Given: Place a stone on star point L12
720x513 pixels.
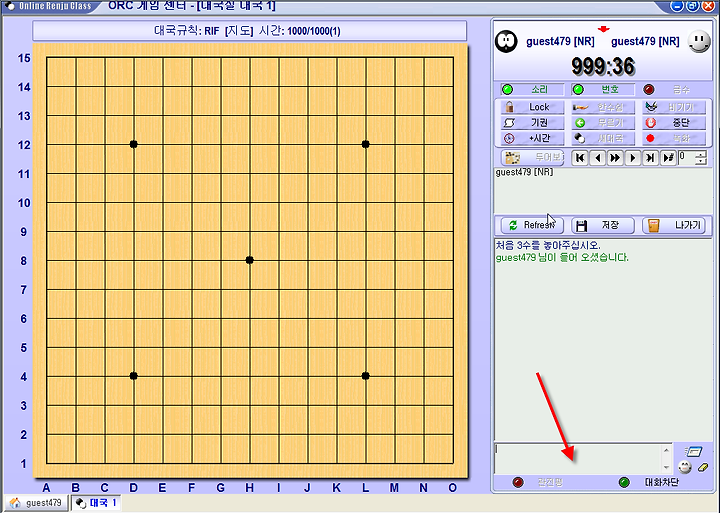Looking at the screenshot, I should (366, 144).
